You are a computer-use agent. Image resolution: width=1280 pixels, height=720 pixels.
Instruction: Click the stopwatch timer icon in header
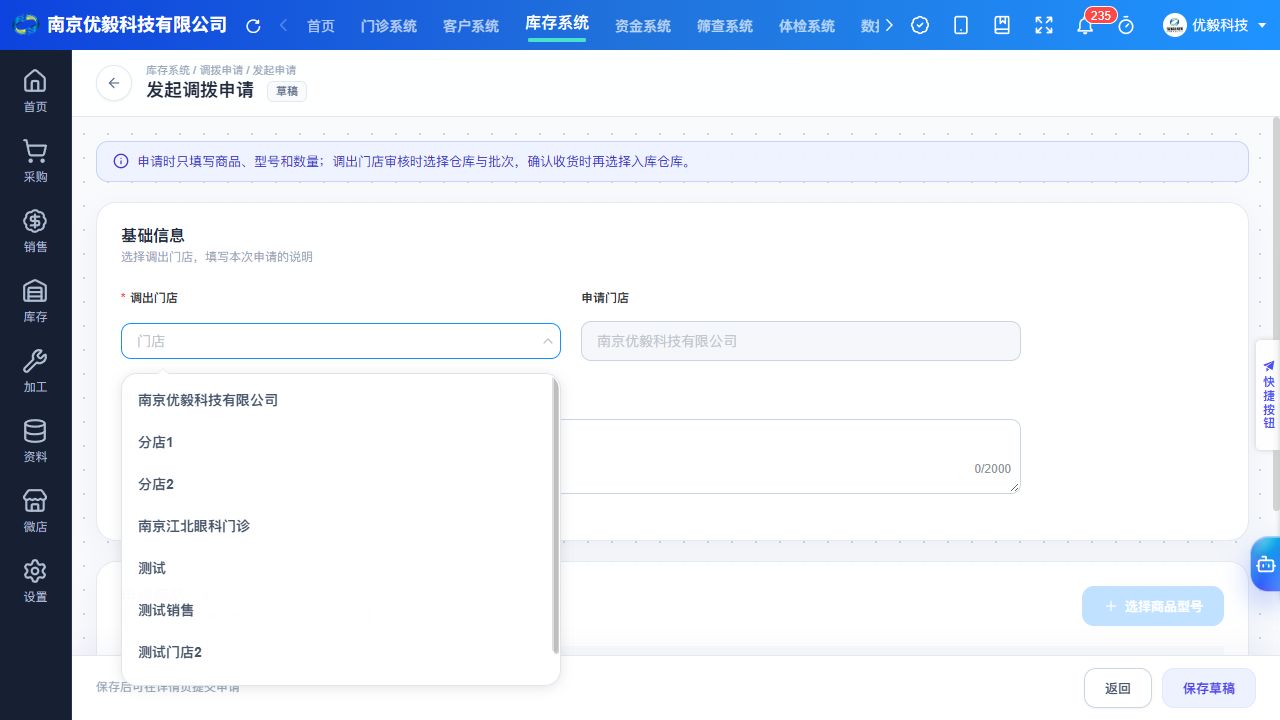click(1126, 26)
